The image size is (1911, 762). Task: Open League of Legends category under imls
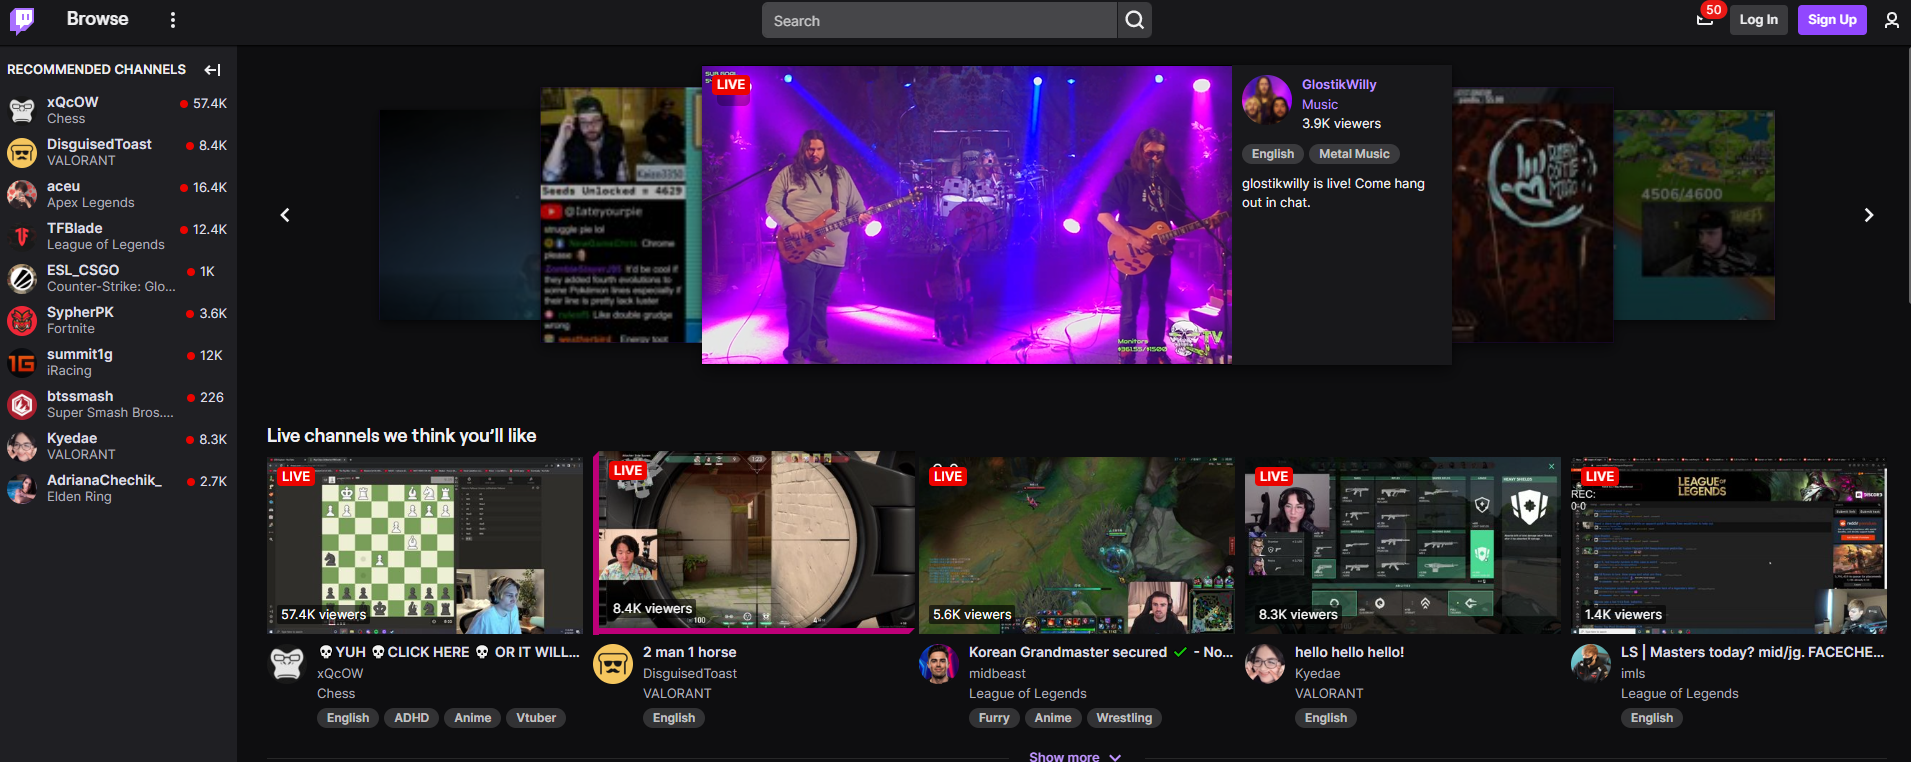click(1679, 694)
